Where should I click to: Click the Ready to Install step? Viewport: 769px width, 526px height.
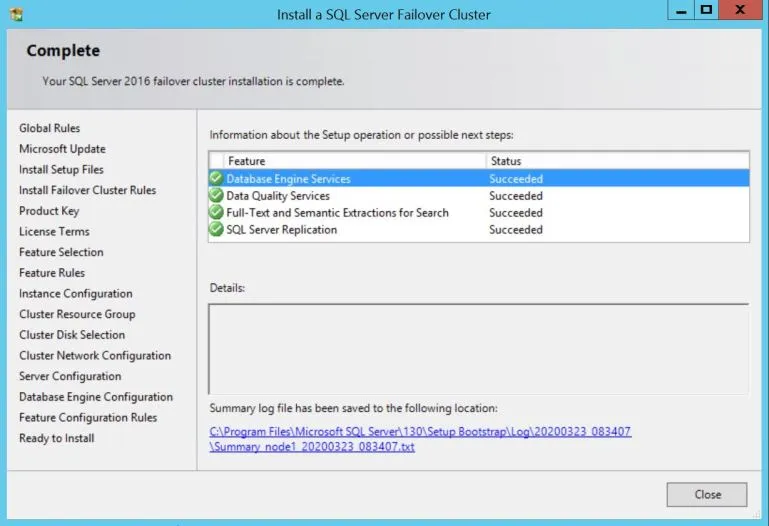tap(57, 438)
